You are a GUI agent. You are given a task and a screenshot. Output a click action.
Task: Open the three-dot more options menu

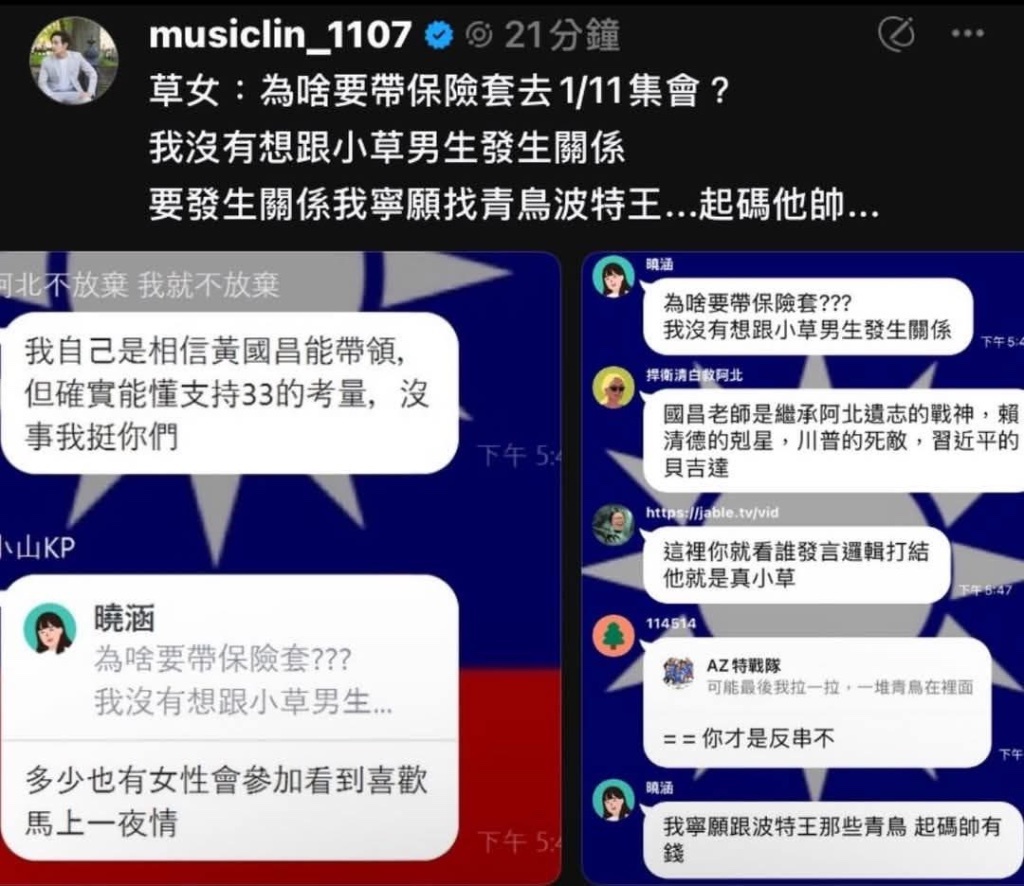coord(967,33)
